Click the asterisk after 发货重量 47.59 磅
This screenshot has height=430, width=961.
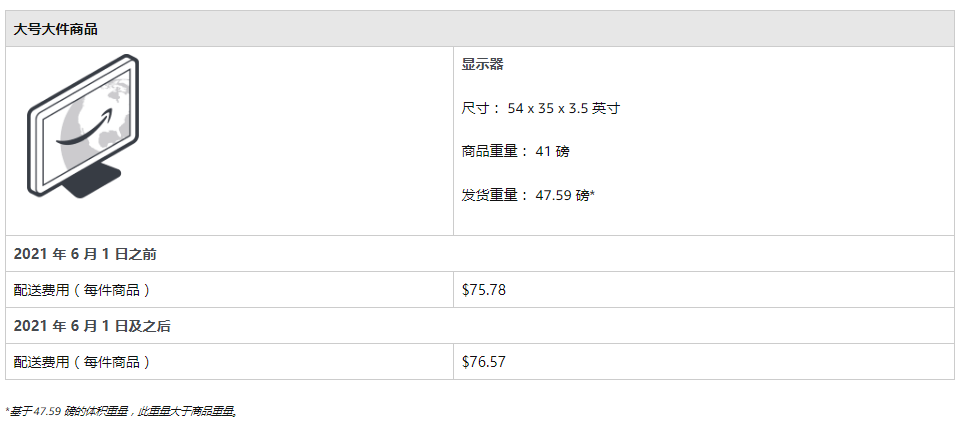(593, 194)
